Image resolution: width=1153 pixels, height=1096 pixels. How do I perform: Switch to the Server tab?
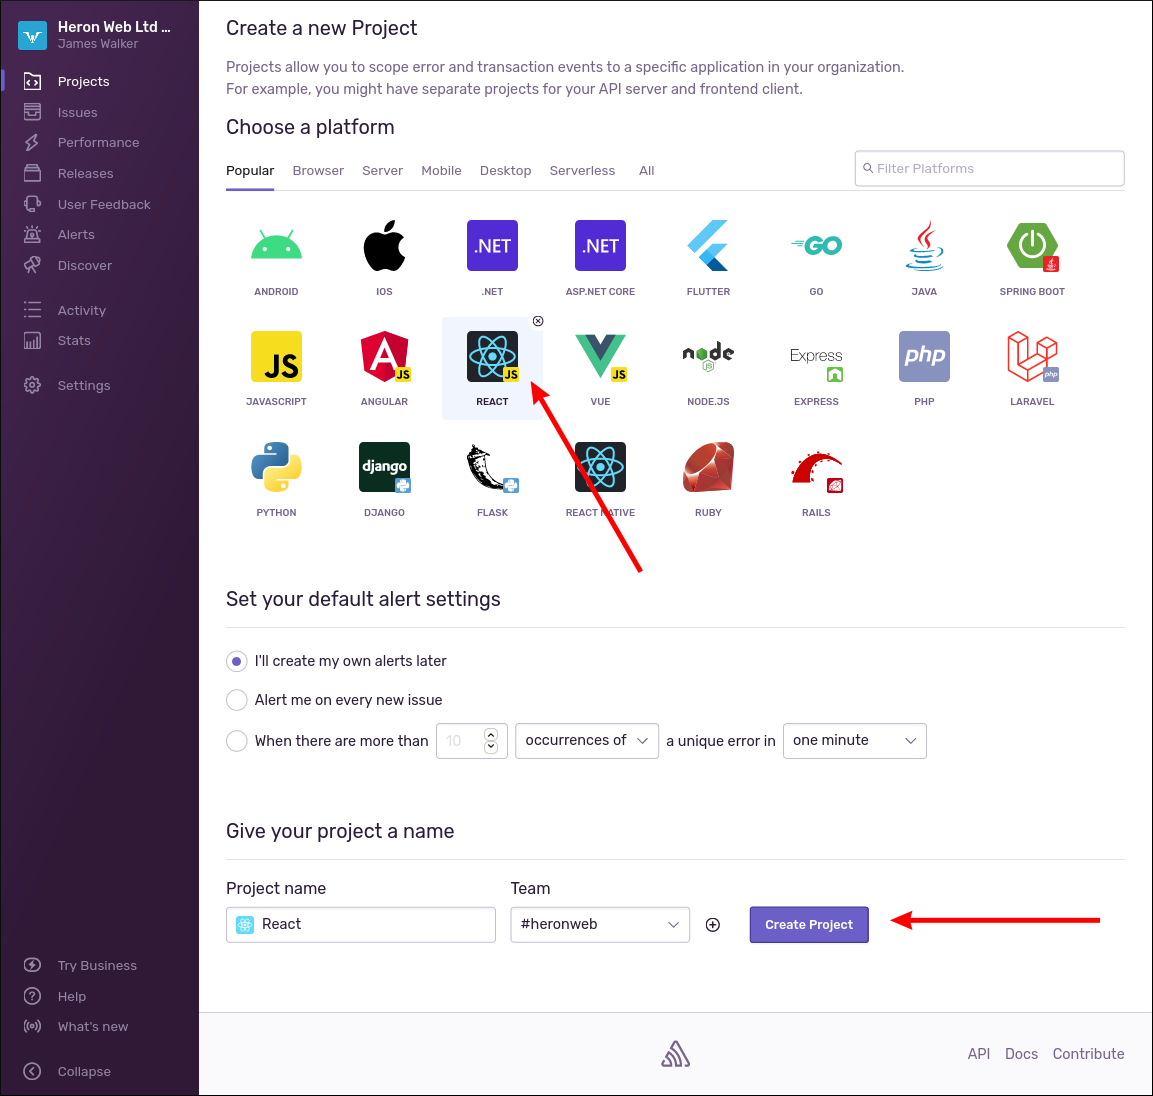click(x=382, y=171)
